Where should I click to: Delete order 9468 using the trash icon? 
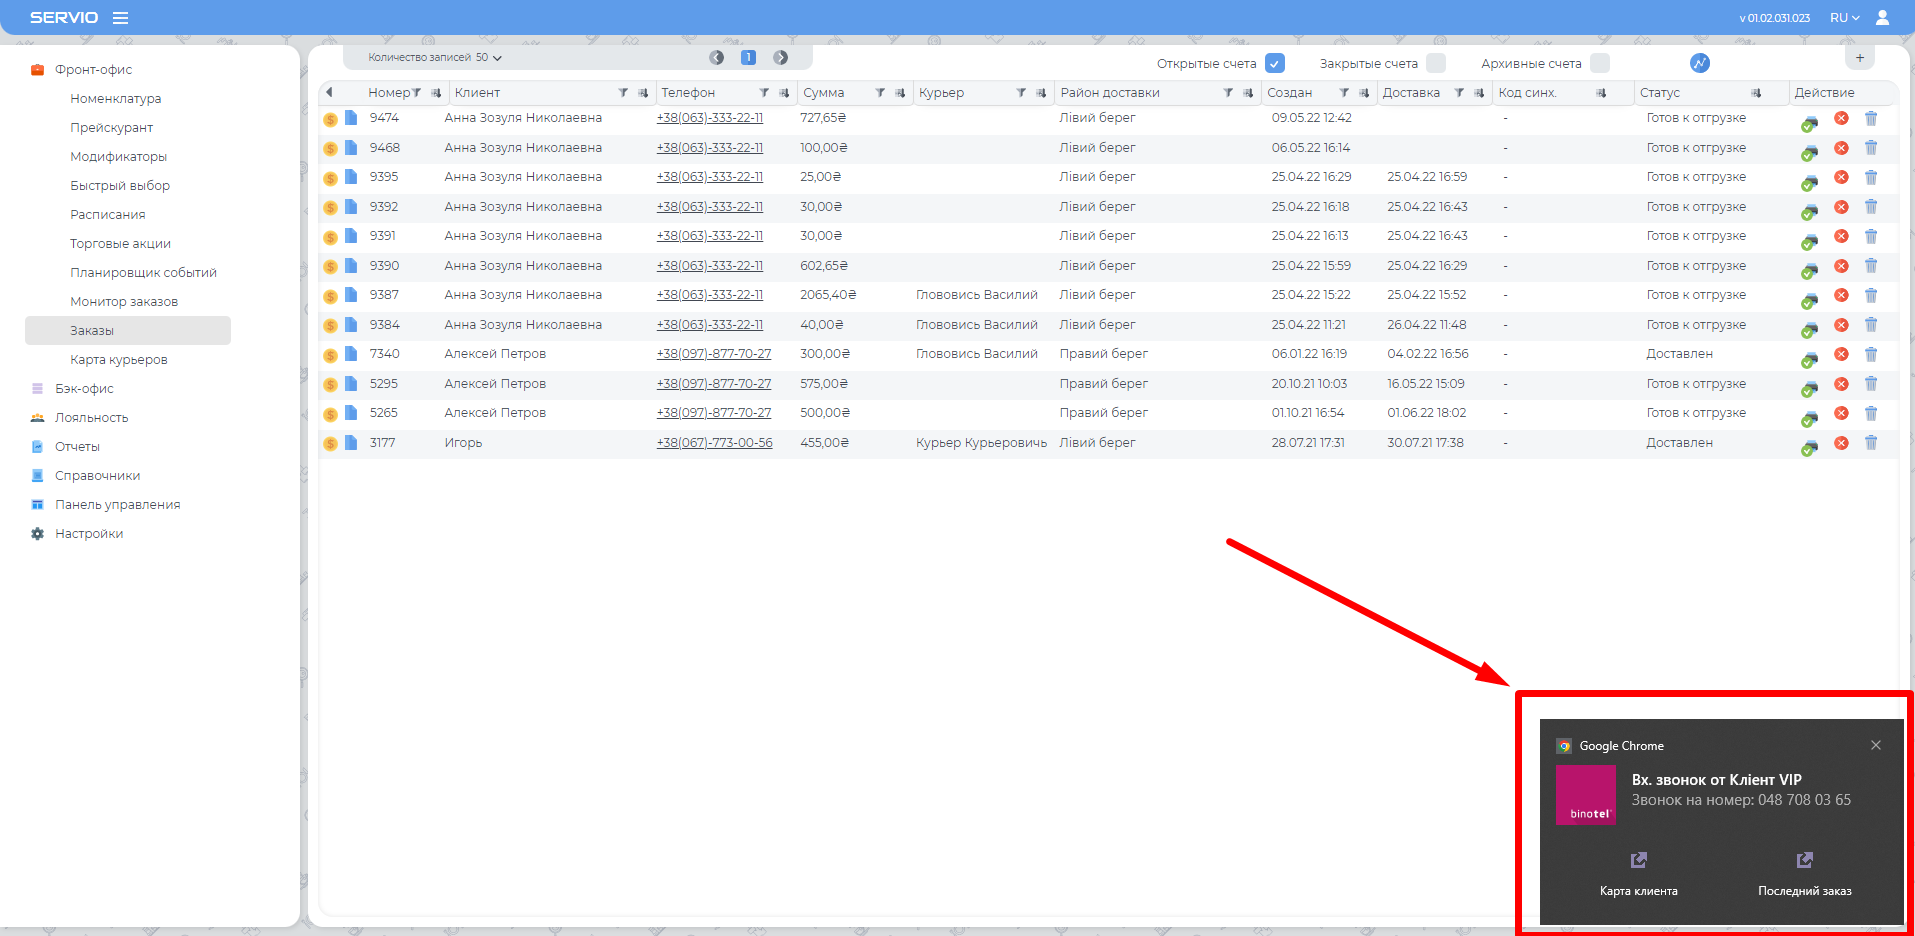pos(1871,148)
